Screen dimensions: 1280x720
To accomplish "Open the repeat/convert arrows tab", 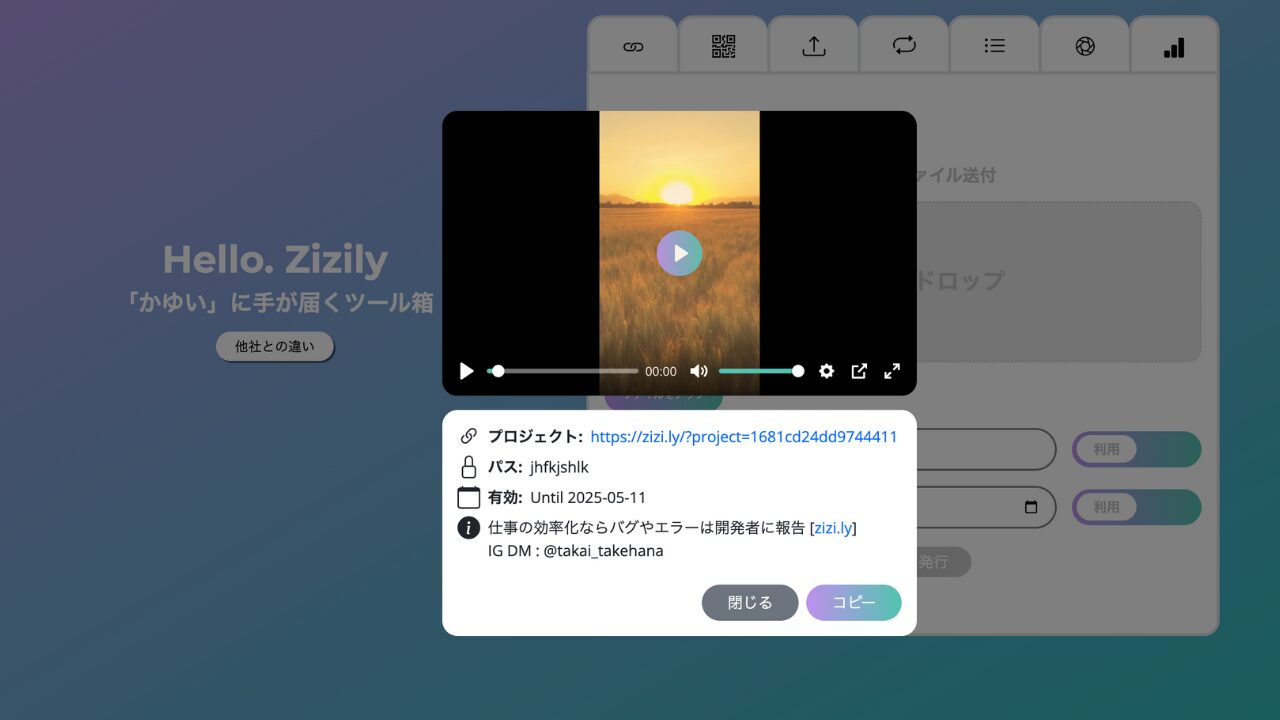I will [904, 46].
